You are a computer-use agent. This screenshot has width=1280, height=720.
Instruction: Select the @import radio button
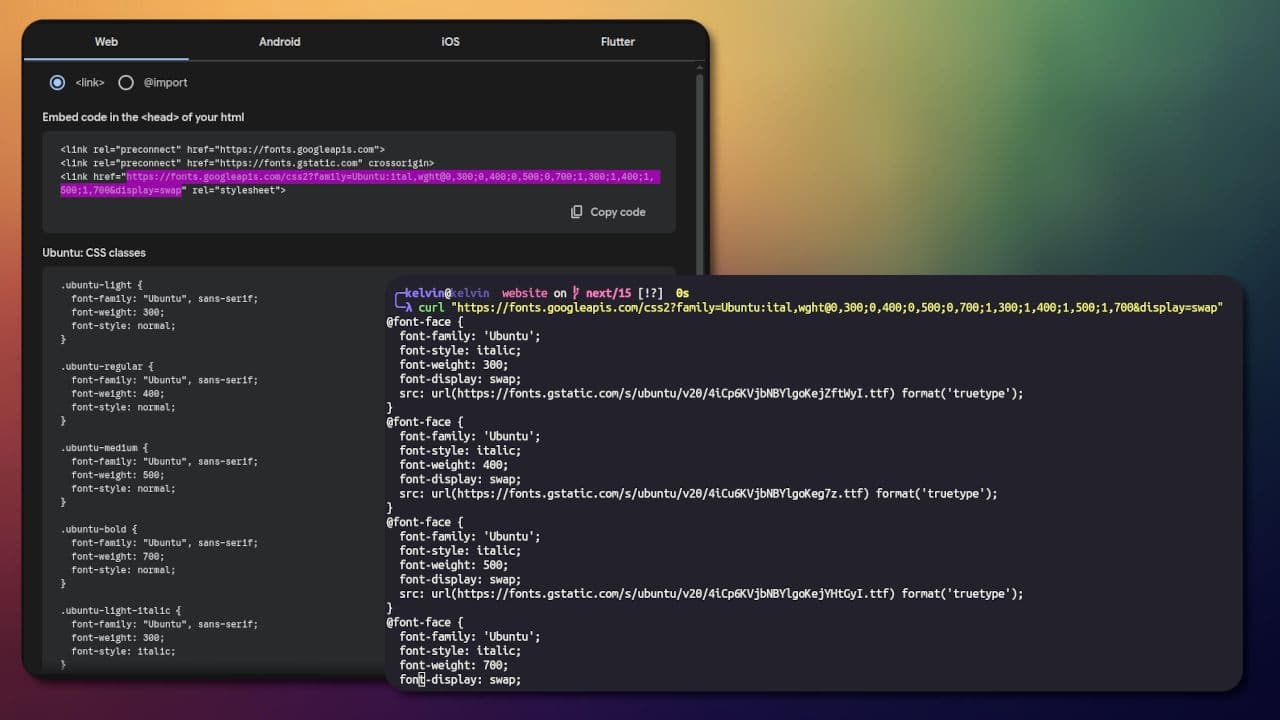[x=126, y=82]
